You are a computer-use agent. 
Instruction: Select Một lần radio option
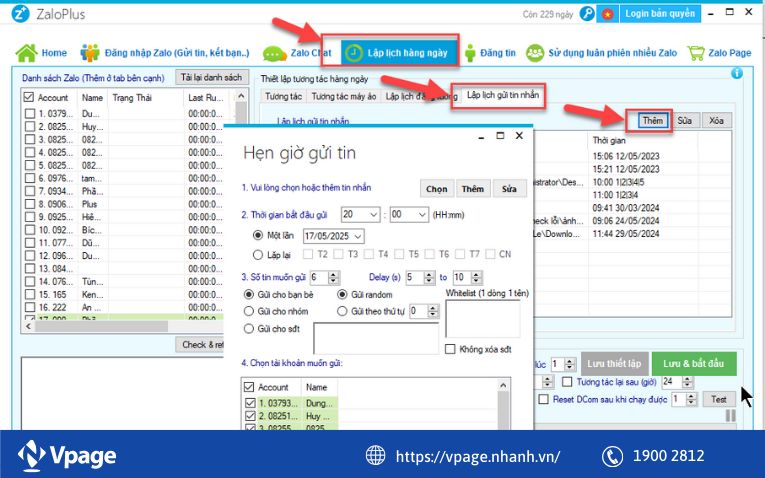click(258, 236)
